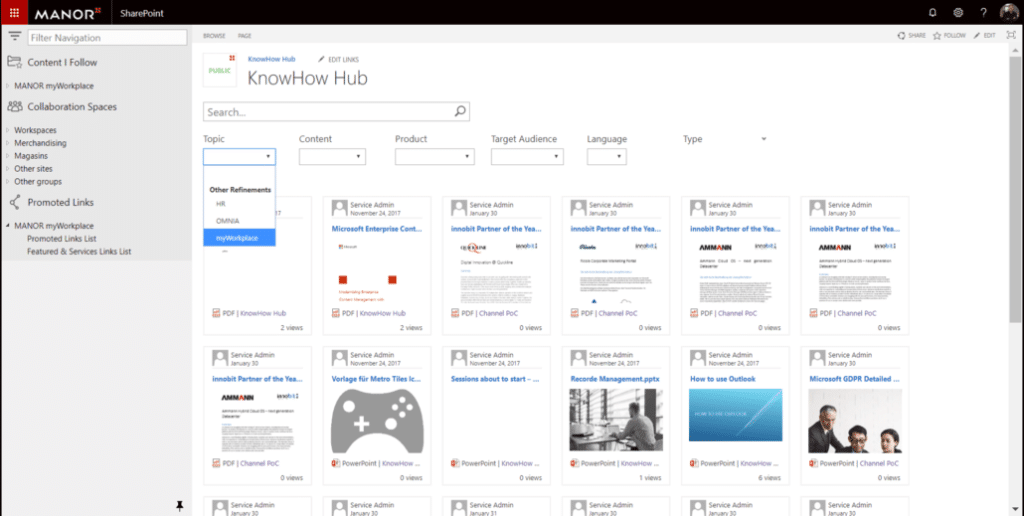The image size is (1024, 516).
Task: Open the app launcher waffle icon
Action: pyautogui.click(x=14, y=12)
